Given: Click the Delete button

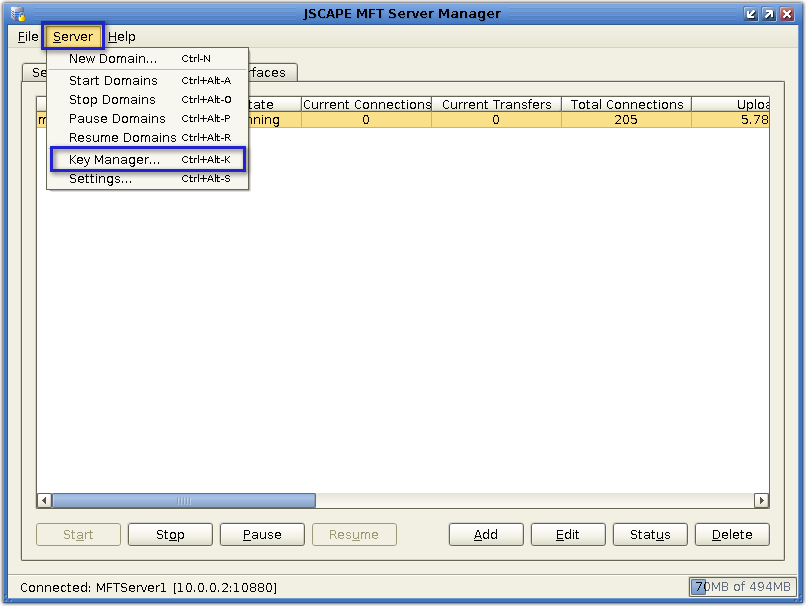Looking at the screenshot, I should click(x=732, y=535).
